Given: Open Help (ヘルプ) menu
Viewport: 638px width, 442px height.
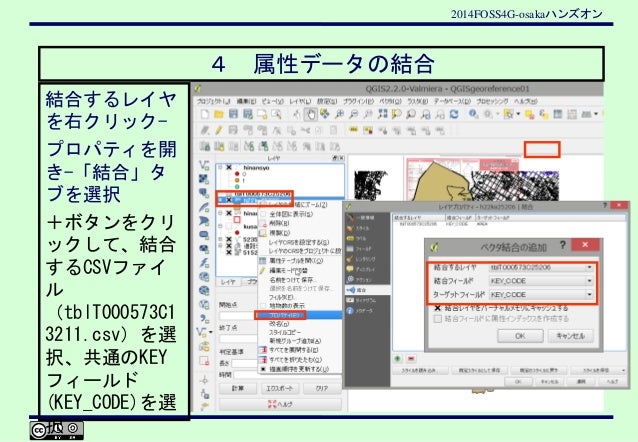Looking at the screenshot, I should coord(525,101).
